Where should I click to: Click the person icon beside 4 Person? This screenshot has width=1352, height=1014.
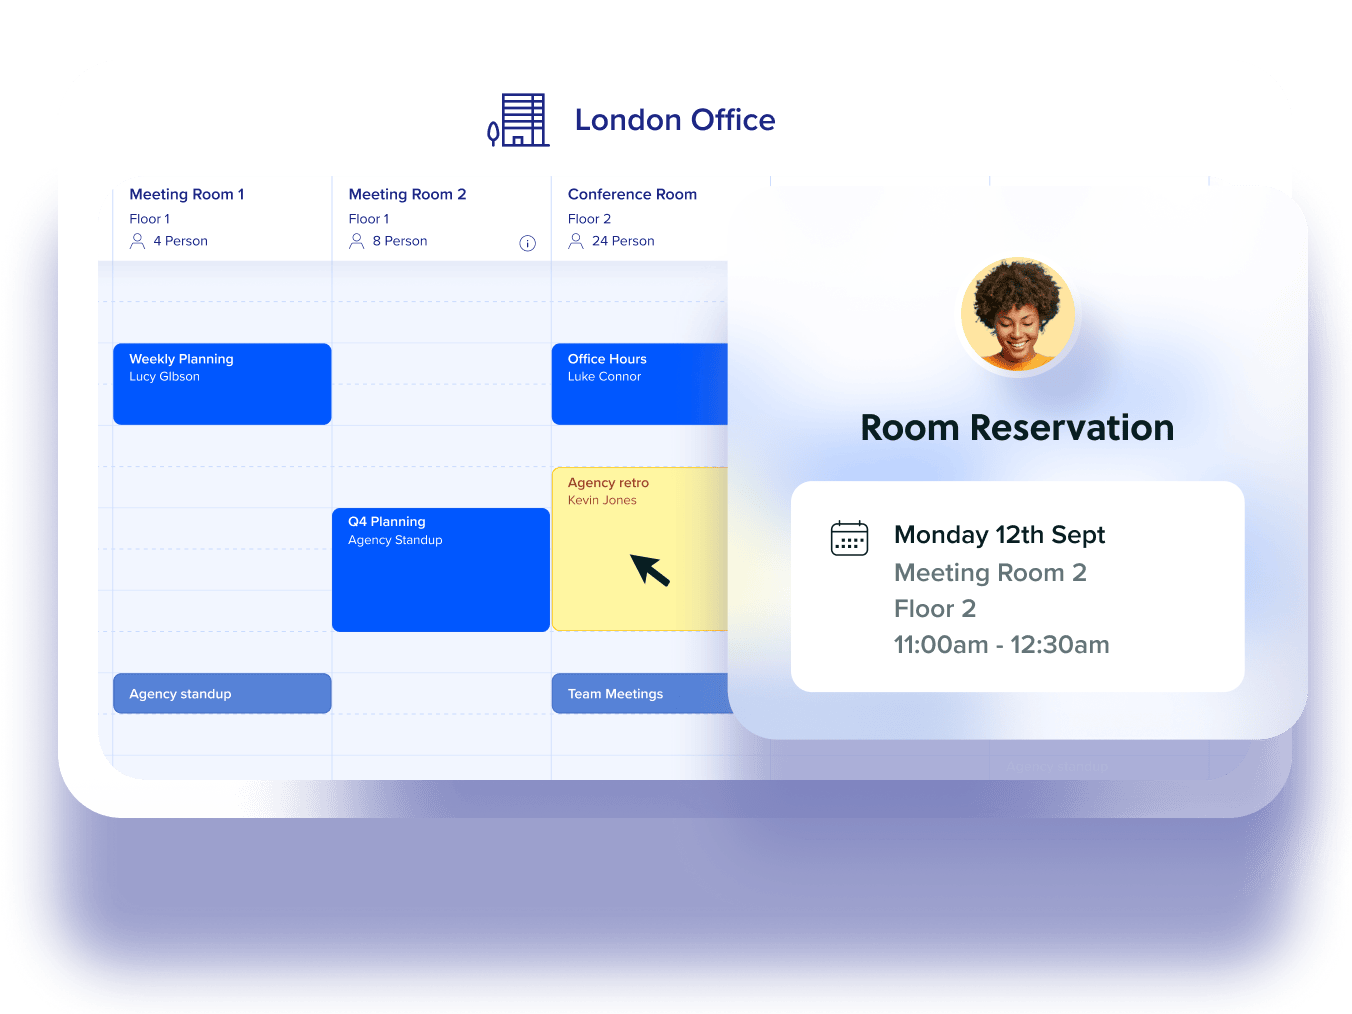pyautogui.click(x=138, y=241)
